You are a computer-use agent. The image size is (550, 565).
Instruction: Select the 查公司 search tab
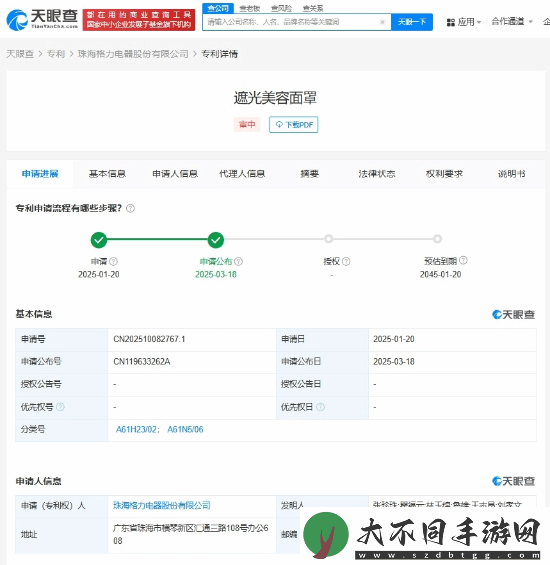click(x=218, y=8)
